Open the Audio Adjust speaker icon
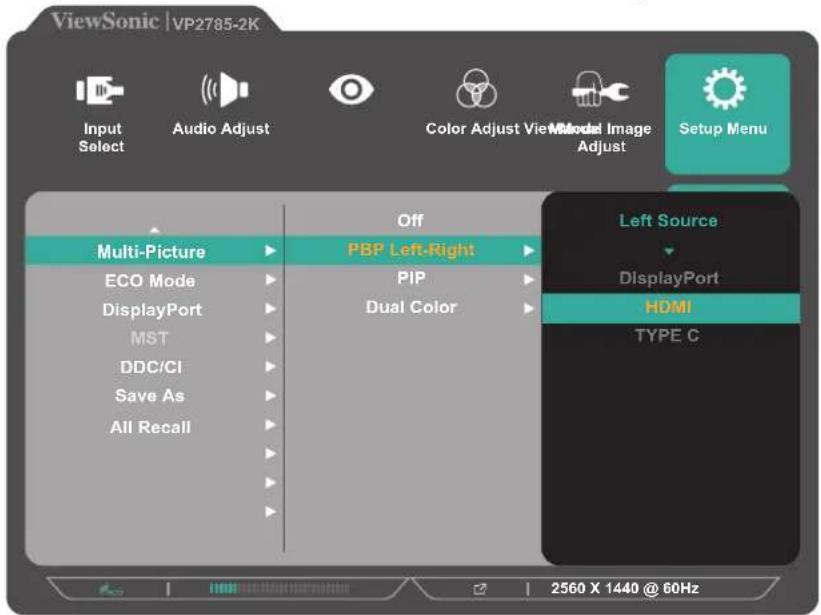 [225, 90]
